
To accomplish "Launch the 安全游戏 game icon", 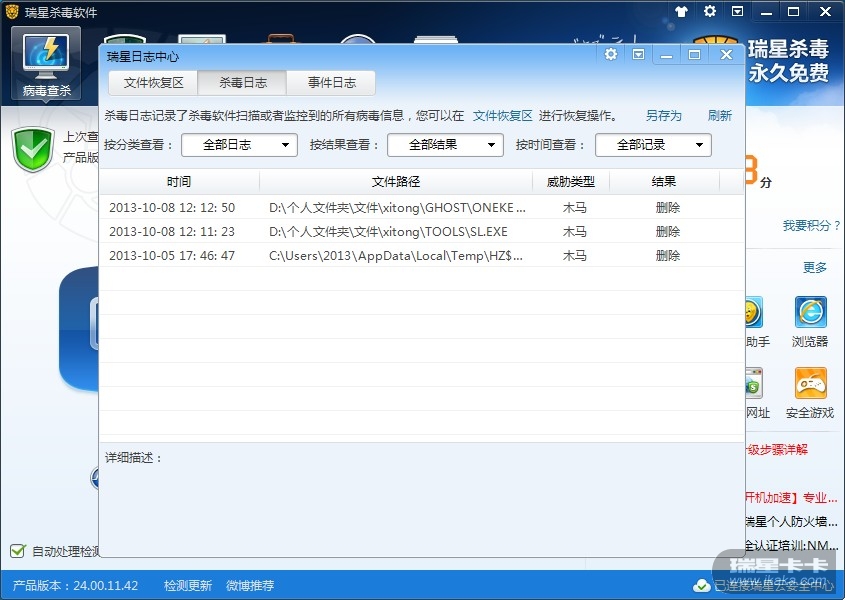I will 810,383.
